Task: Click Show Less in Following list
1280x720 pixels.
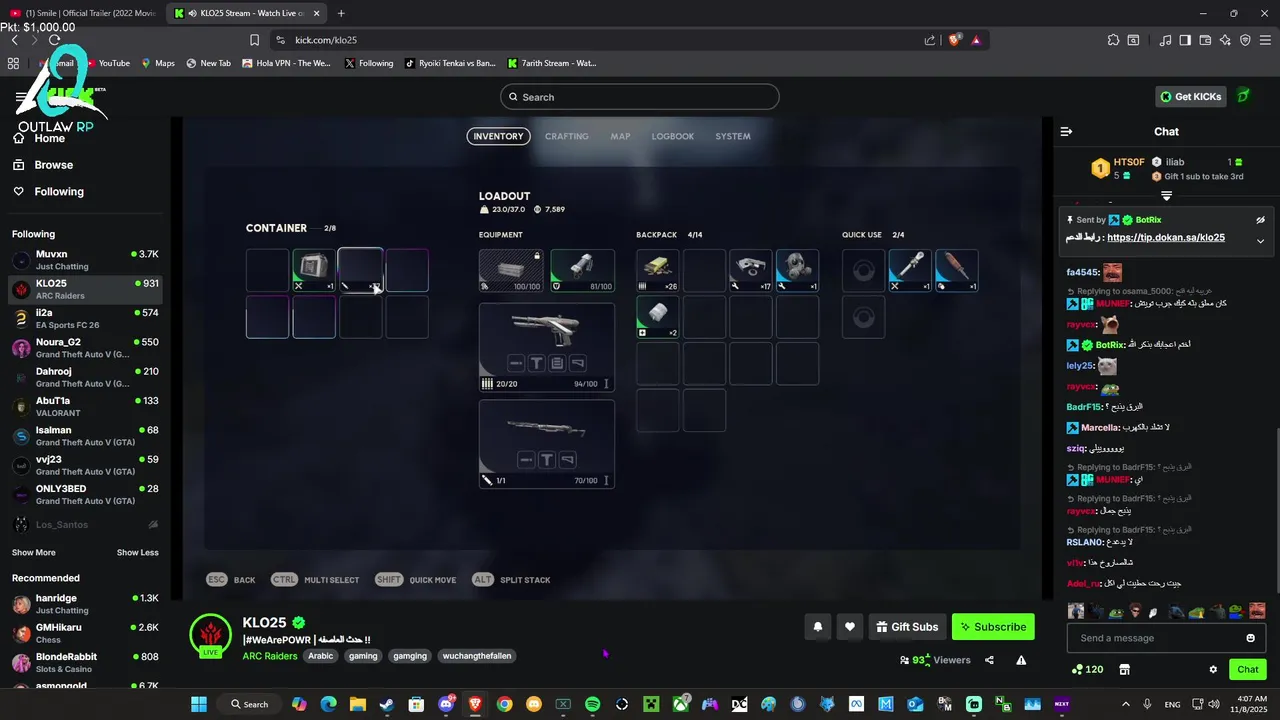Action: coord(137,552)
